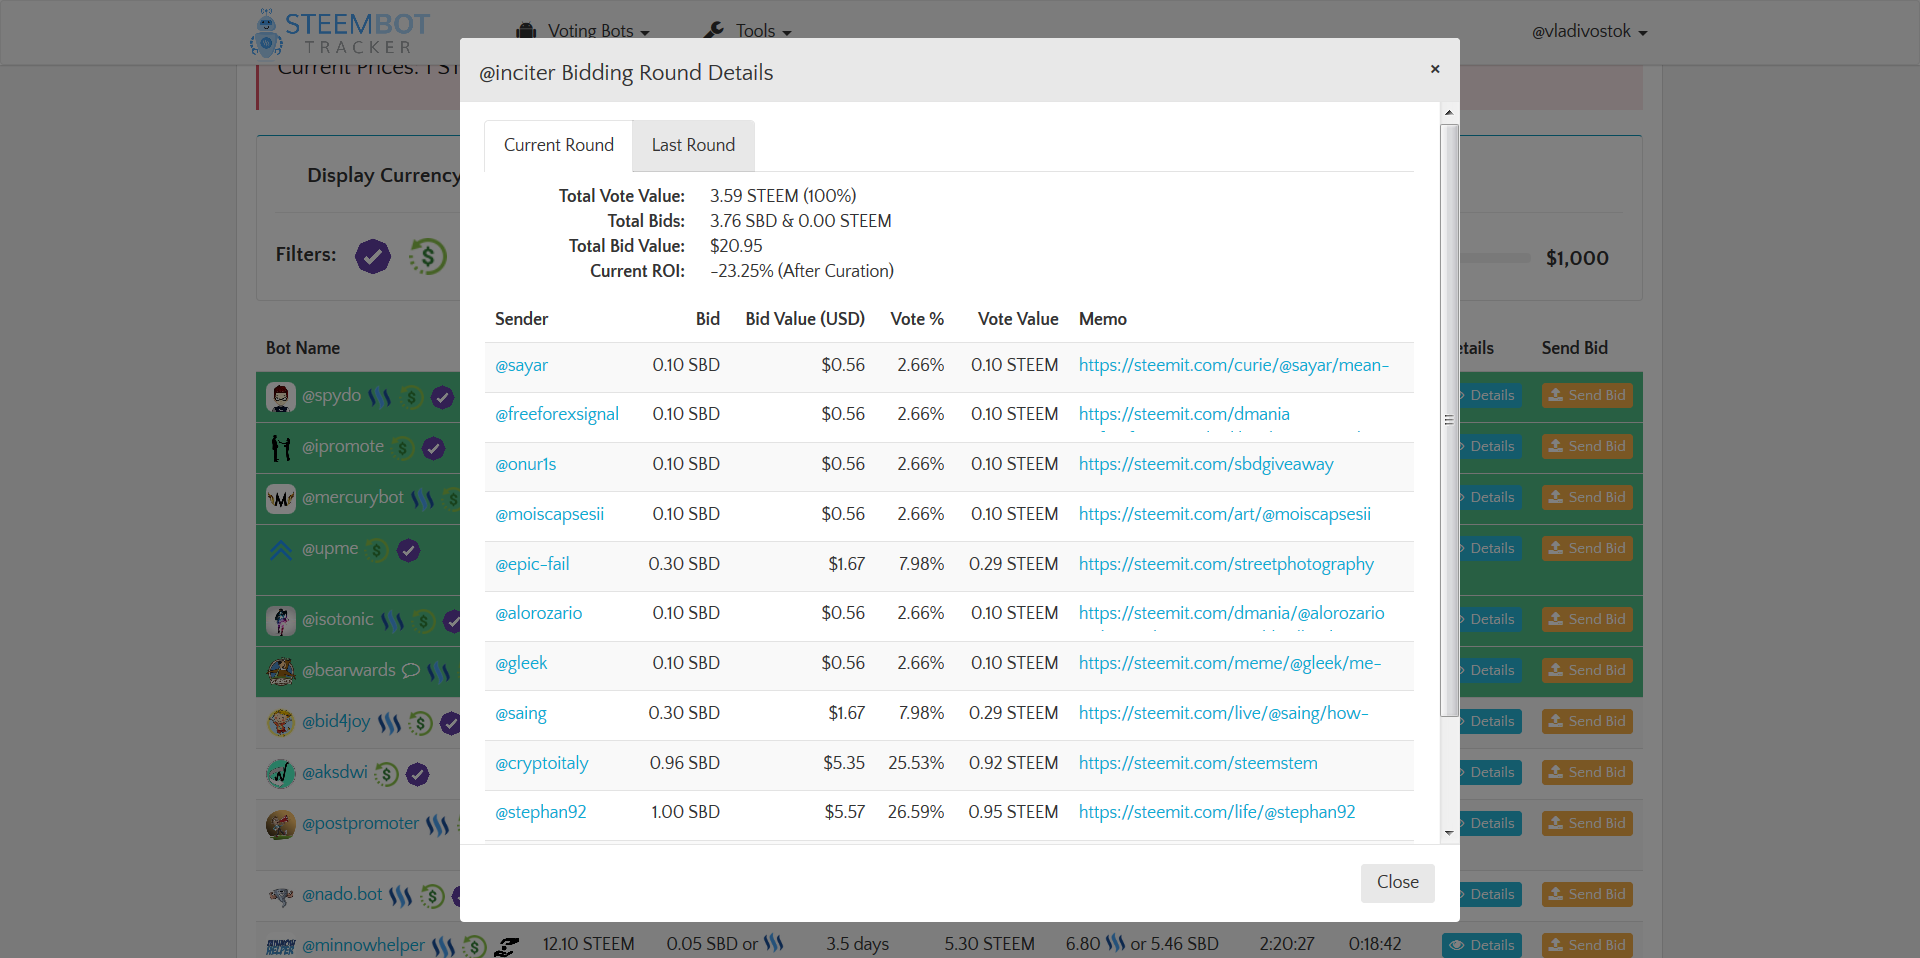Close the dialog with the Close button
Screen dimensions: 1920x958
[1397, 882]
